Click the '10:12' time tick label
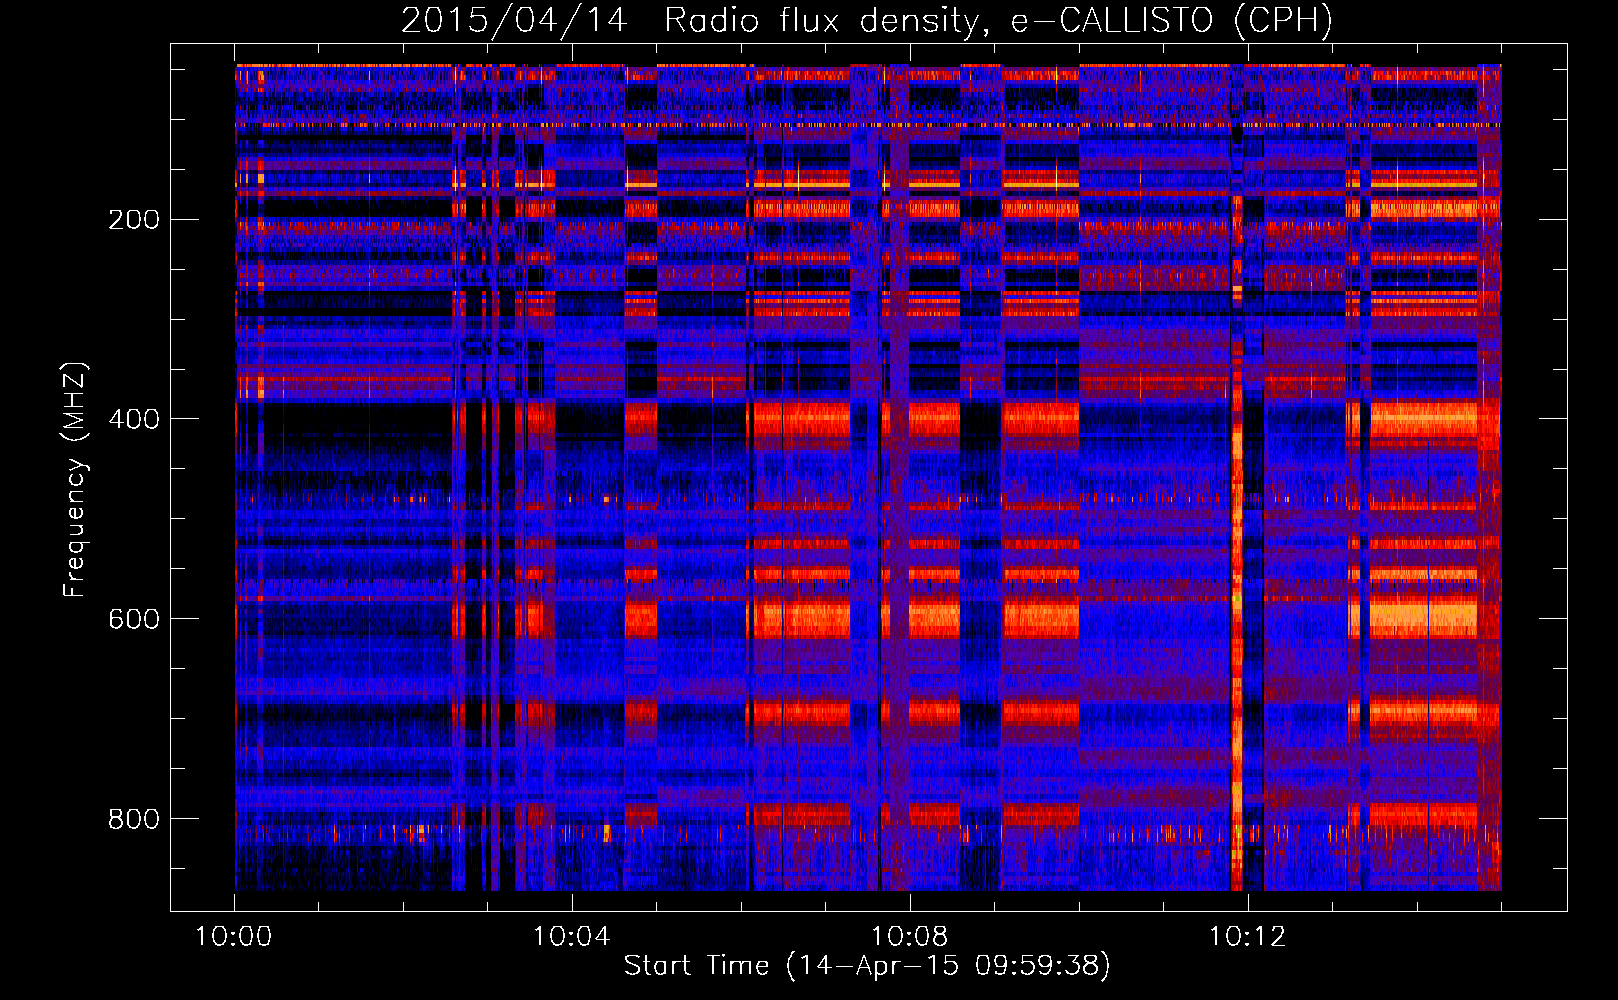1618x1000 pixels. [1247, 937]
